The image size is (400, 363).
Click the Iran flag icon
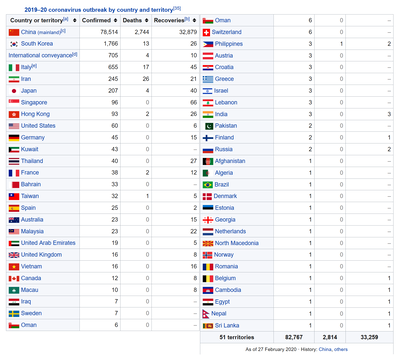coord(14,79)
